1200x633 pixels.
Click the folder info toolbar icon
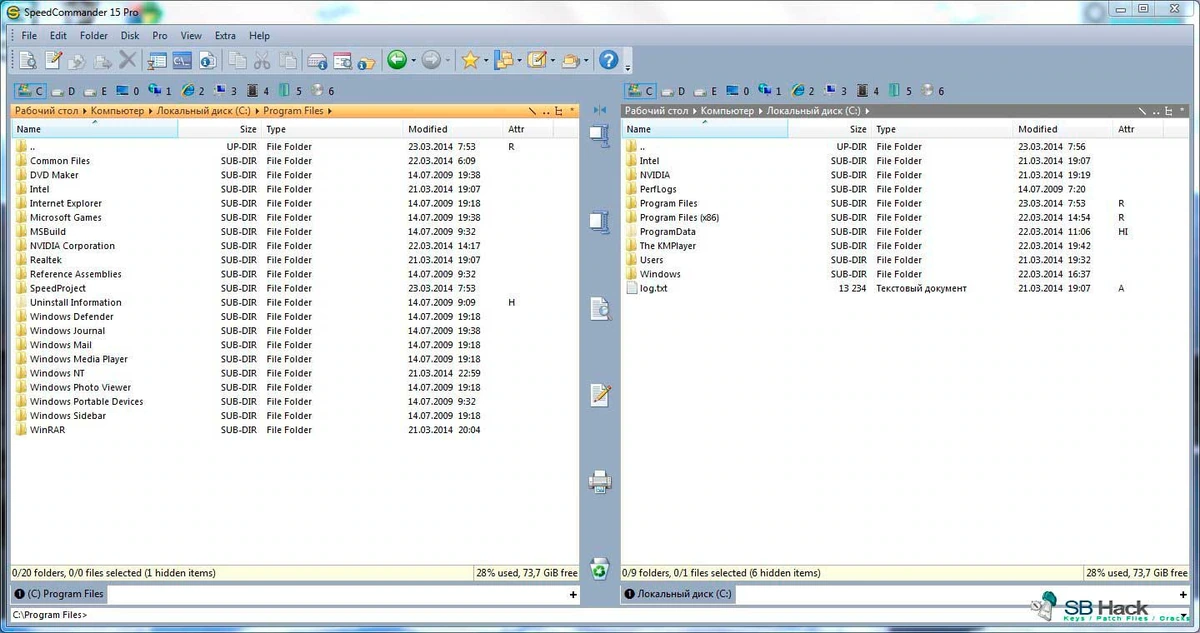[x=367, y=61]
